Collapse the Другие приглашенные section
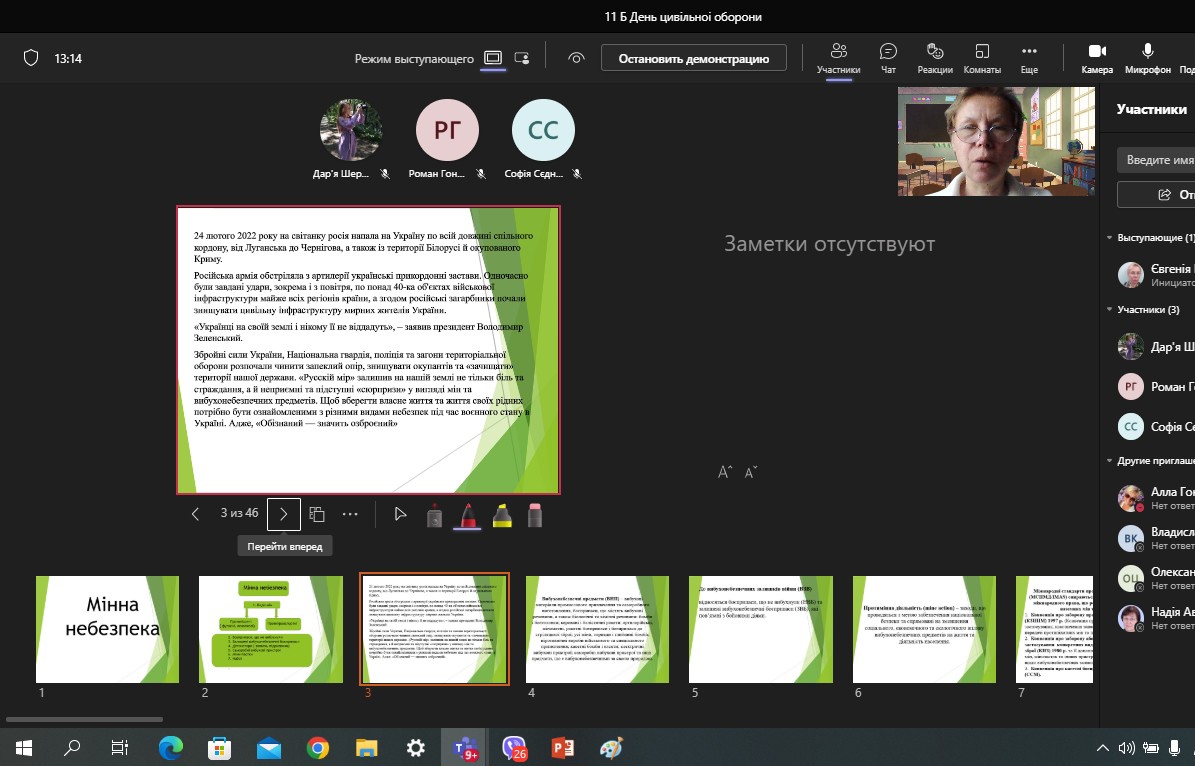 click(1110, 461)
